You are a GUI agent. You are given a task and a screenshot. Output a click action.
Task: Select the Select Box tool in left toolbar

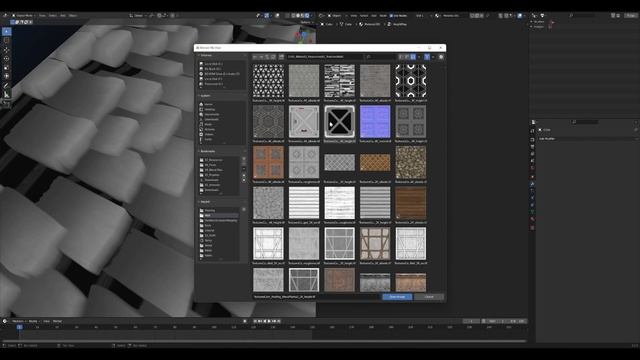point(7,31)
